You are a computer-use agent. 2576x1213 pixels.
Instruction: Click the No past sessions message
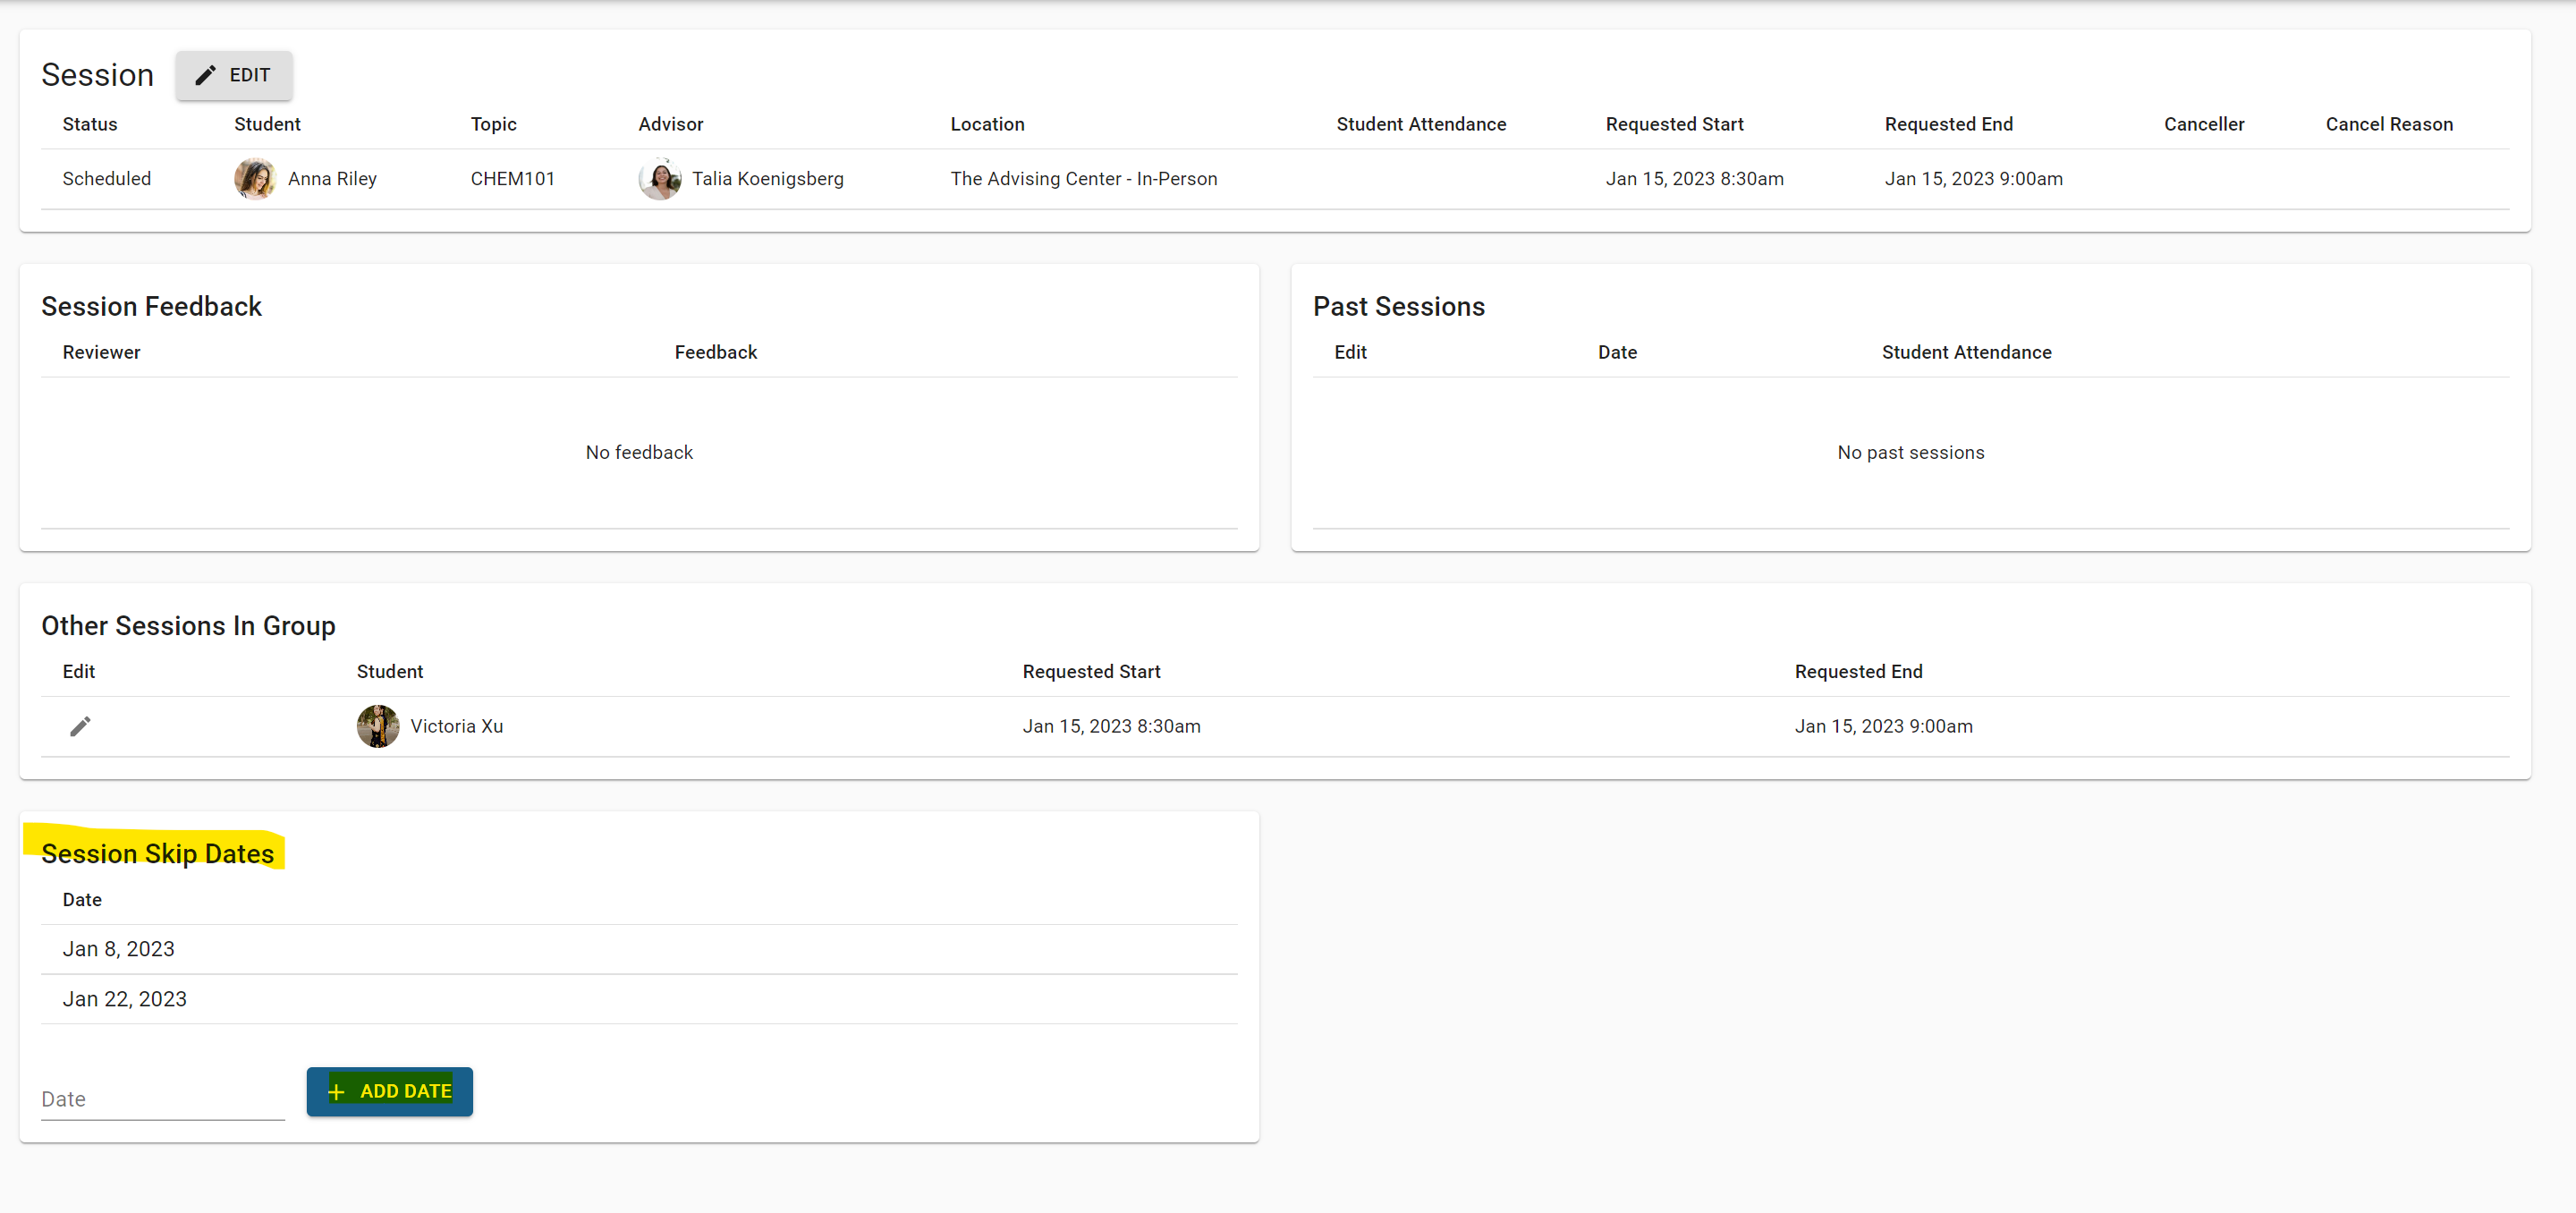point(1911,453)
